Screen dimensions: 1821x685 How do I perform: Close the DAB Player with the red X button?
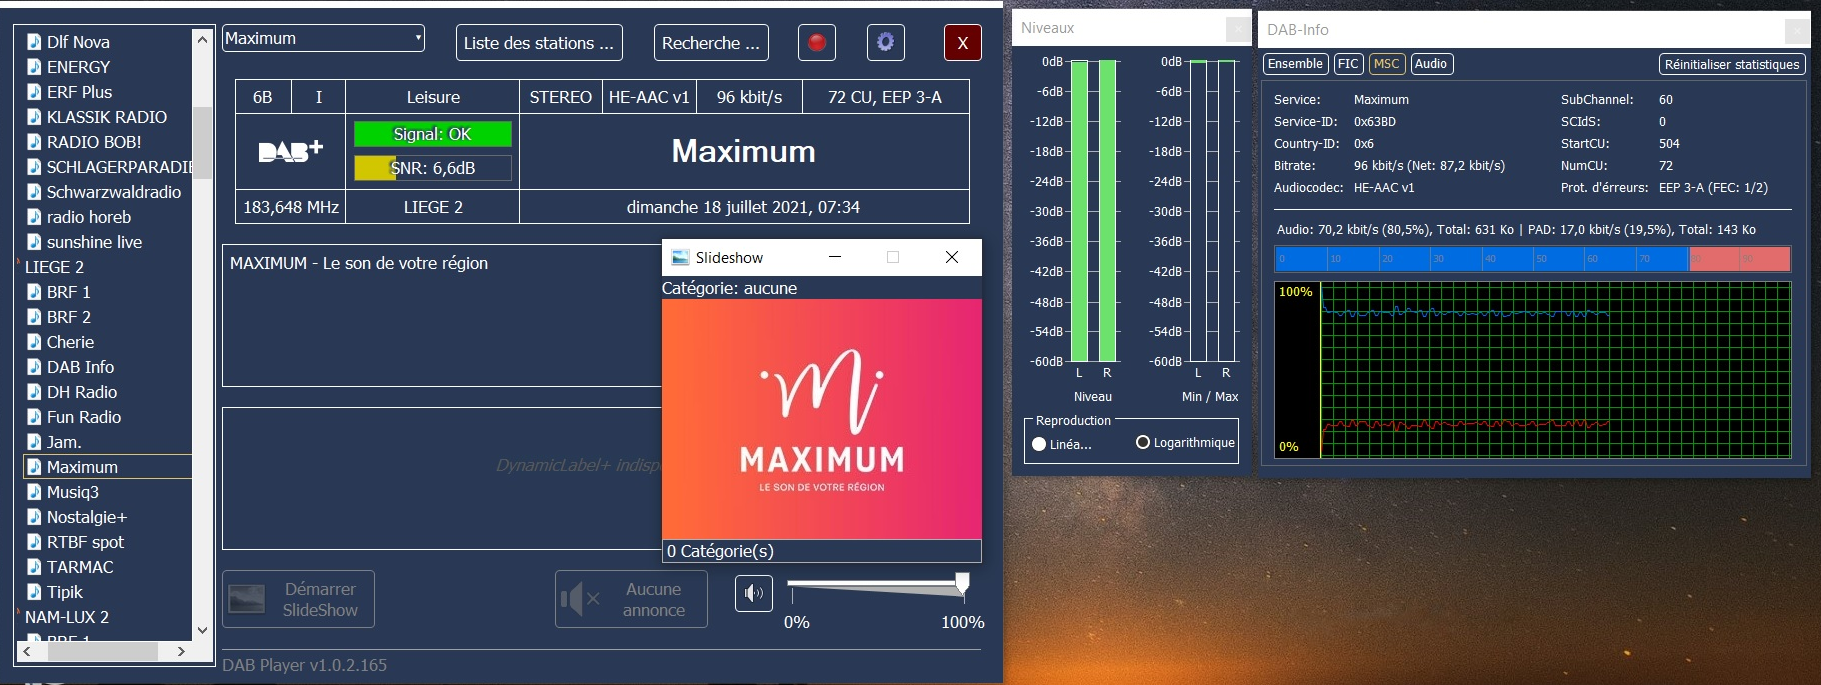point(962,42)
